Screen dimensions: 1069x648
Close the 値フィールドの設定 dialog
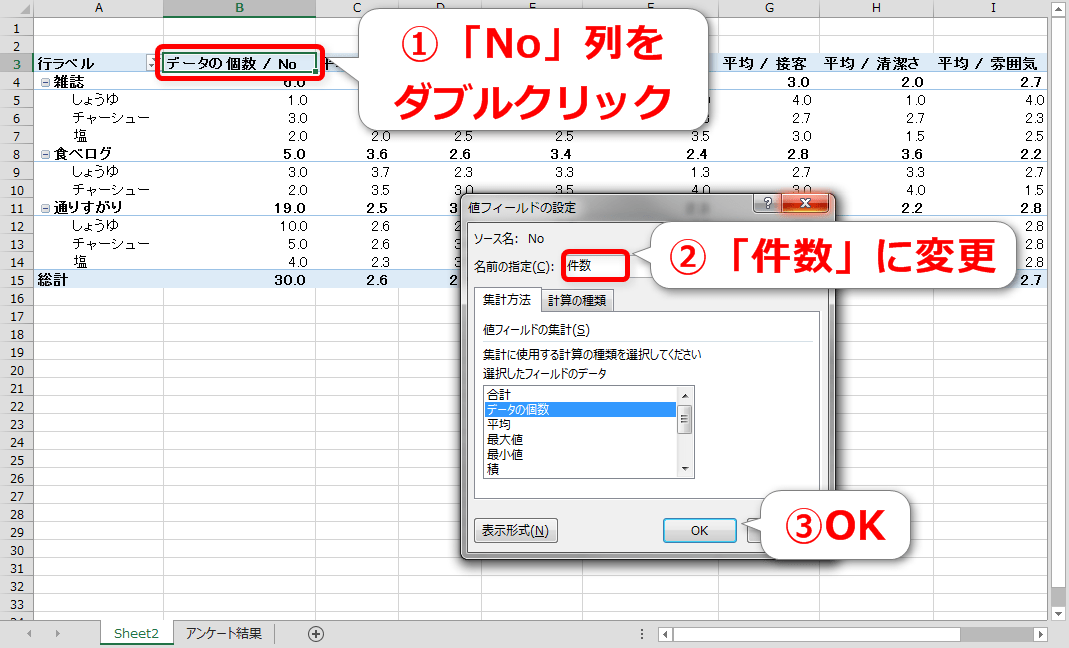[805, 203]
